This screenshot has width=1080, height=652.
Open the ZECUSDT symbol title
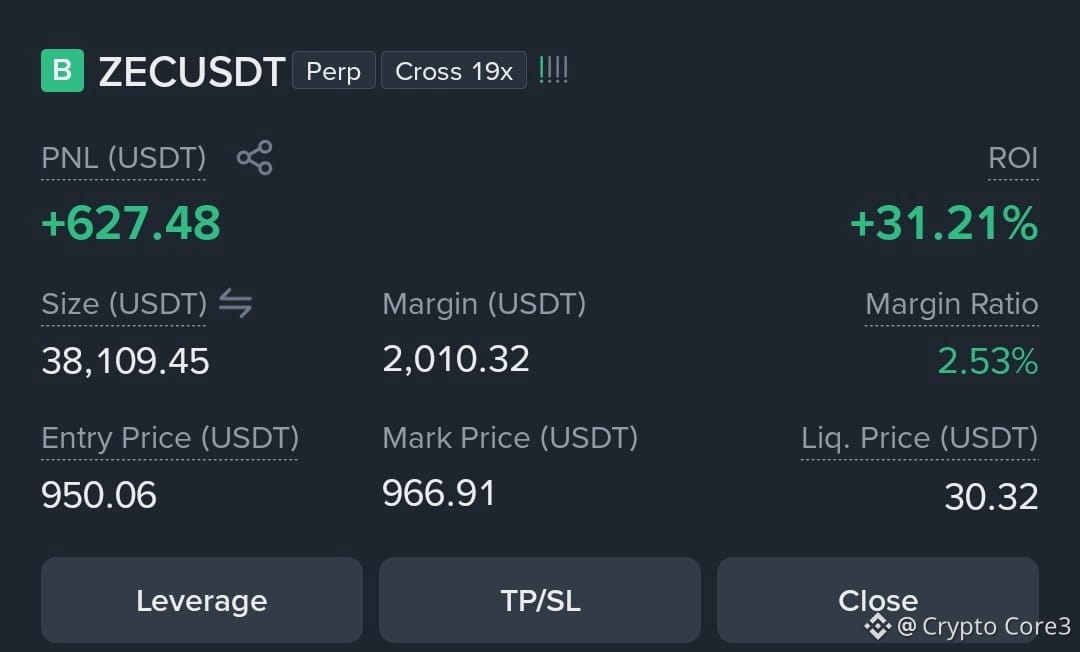[191, 72]
